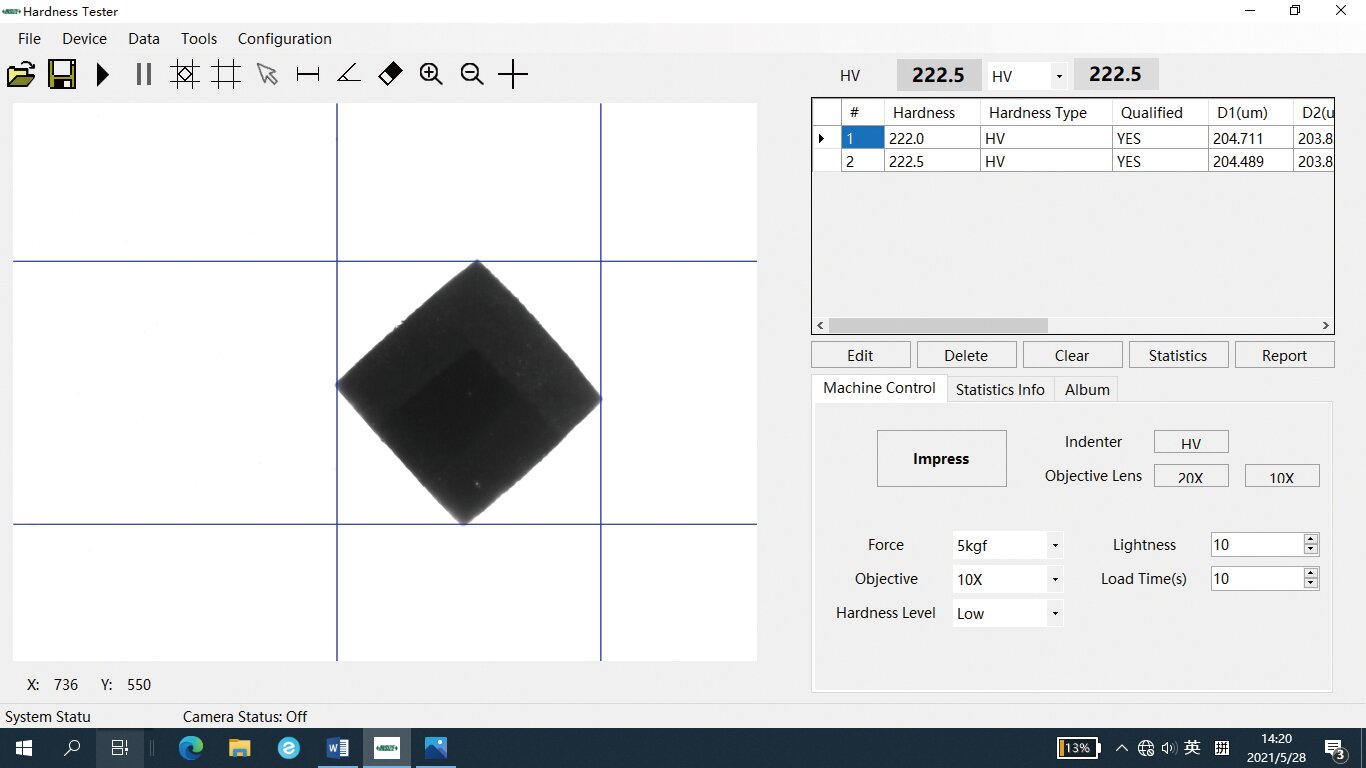This screenshot has width=1366, height=768.
Task: Switch to the 10X objective lens button
Action: click(x=1282, y=477)
